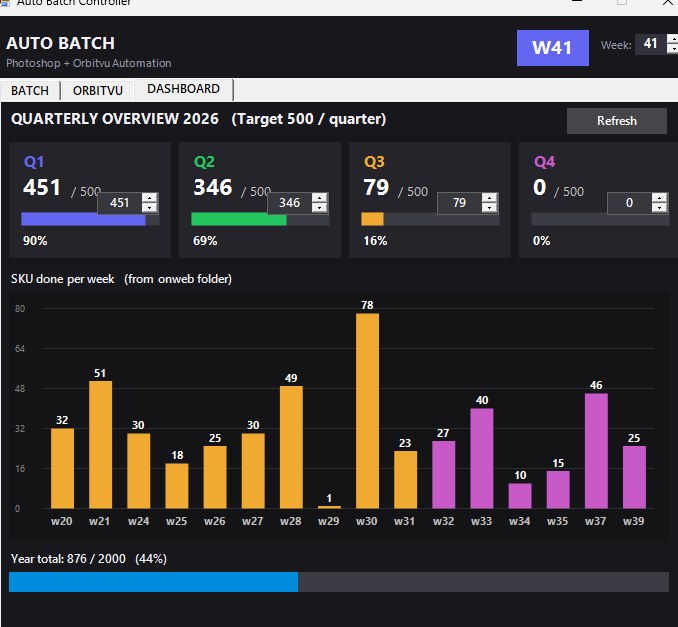Decrease Q2 value with down arrow
This screenshot has width=678, height=627.
(x=320, y=208)
